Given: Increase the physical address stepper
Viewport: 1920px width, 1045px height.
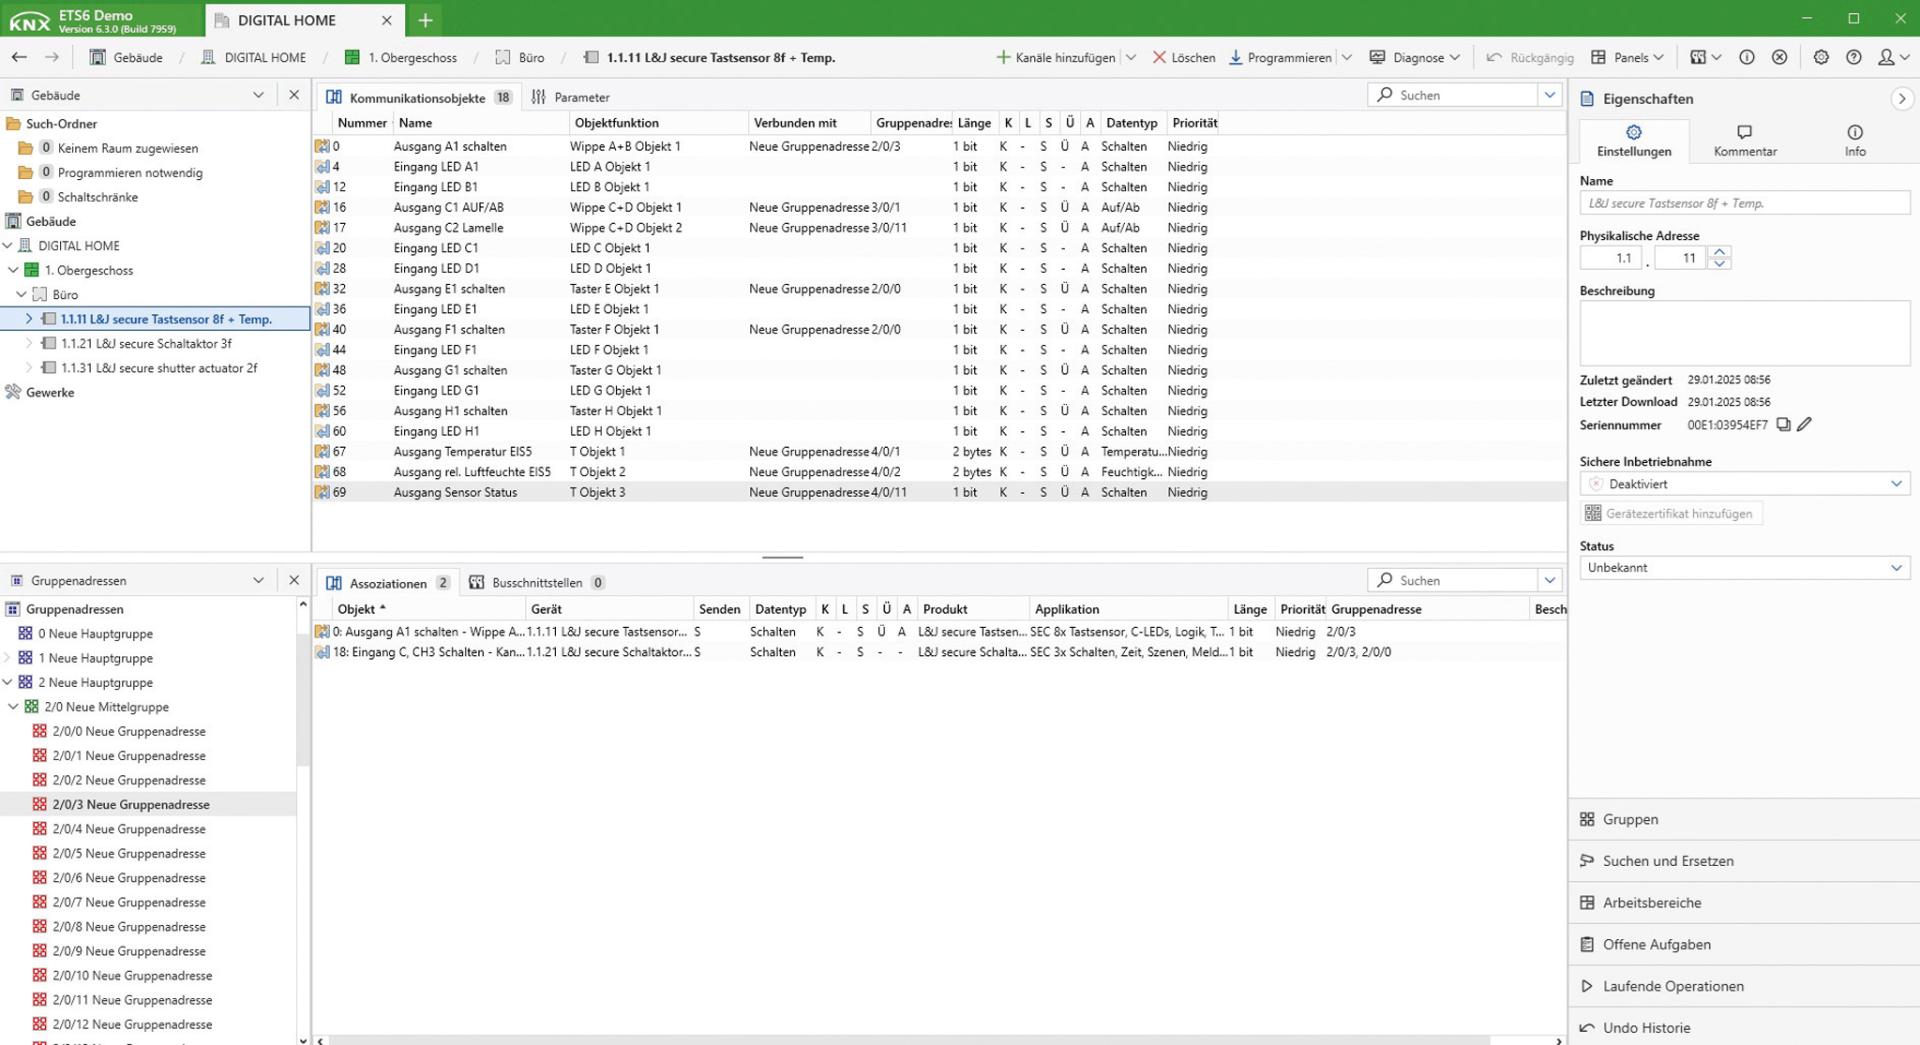Looking at the screenshot, I should [1720, 252].
